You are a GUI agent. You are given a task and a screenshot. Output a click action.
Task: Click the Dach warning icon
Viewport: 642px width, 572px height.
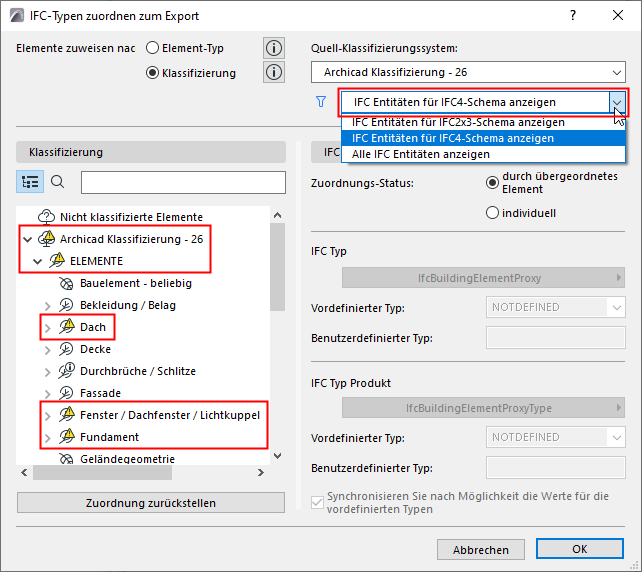[67, 326]
